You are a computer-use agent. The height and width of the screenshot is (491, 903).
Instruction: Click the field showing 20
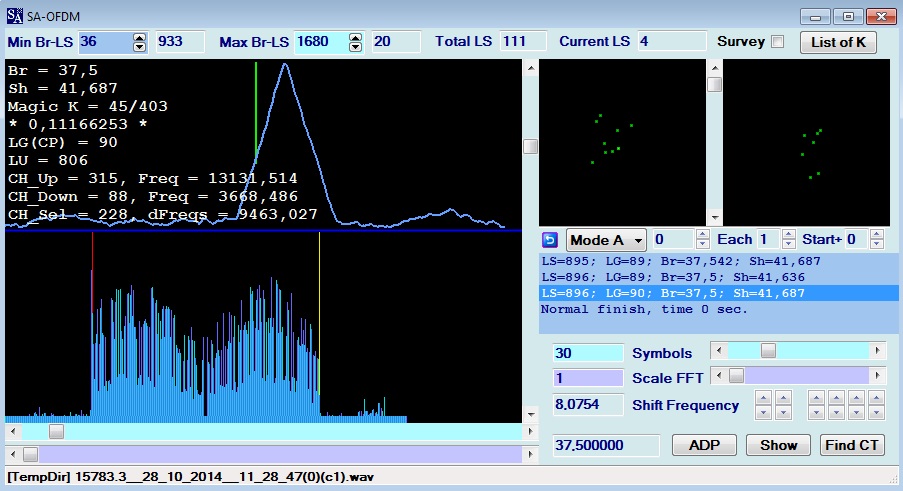[x=396, y=42]
